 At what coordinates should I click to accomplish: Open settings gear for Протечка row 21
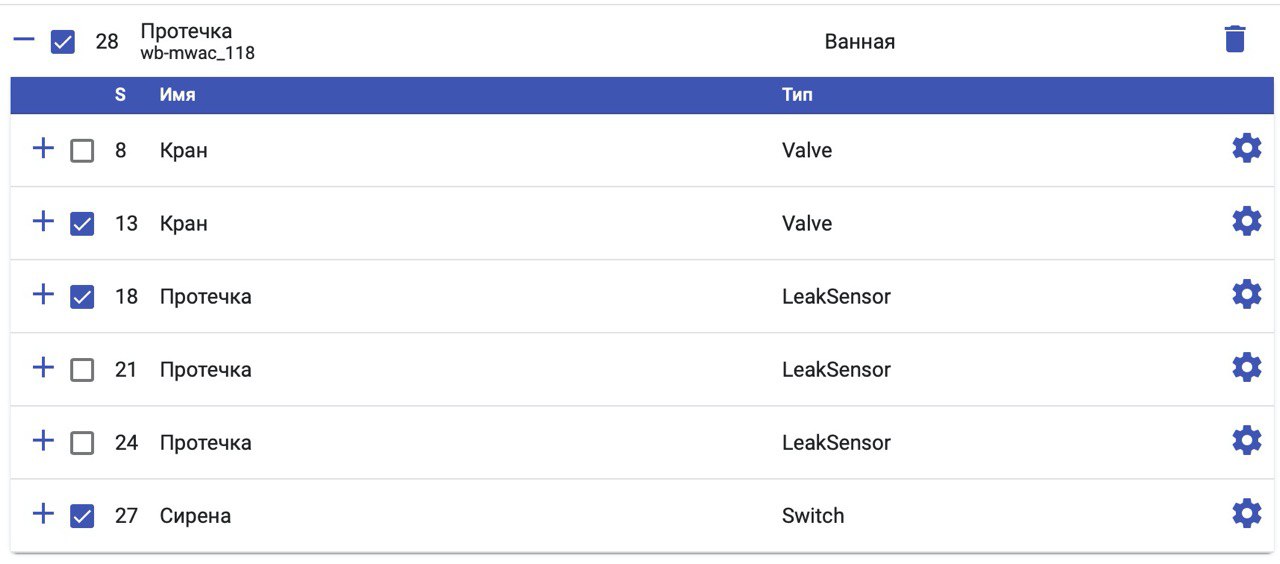[1246, 367]
